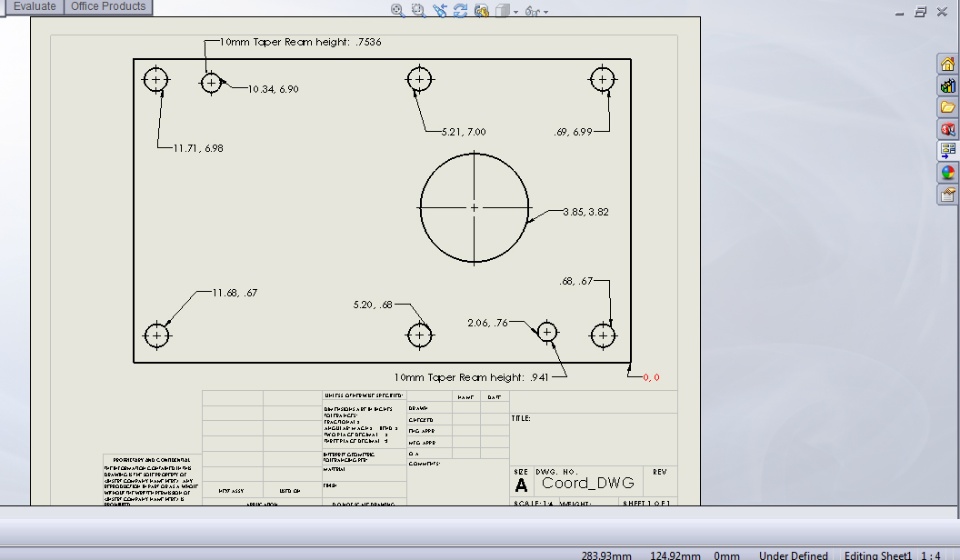The image size is (960, 560).
Task: Click the top-right corner hole of the plate
Action: click(602, 79)
